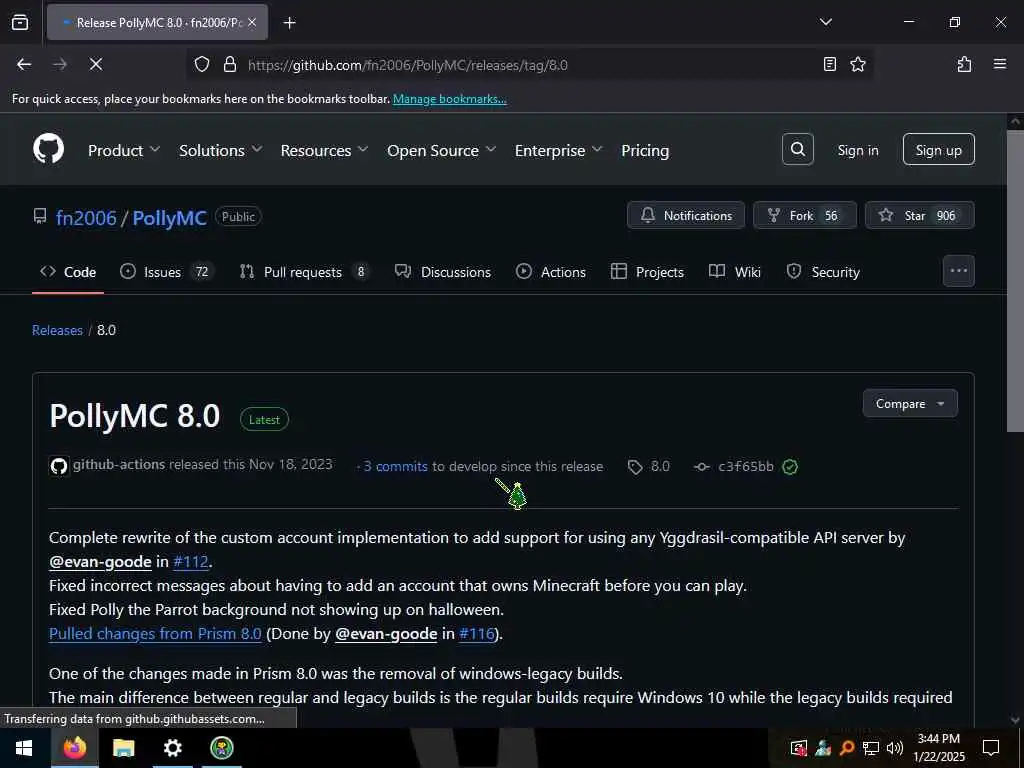Click the github-actions avatar icon
Viewport: 1024px width, 768px height.
pyautogui.click(x=59, y=466)
